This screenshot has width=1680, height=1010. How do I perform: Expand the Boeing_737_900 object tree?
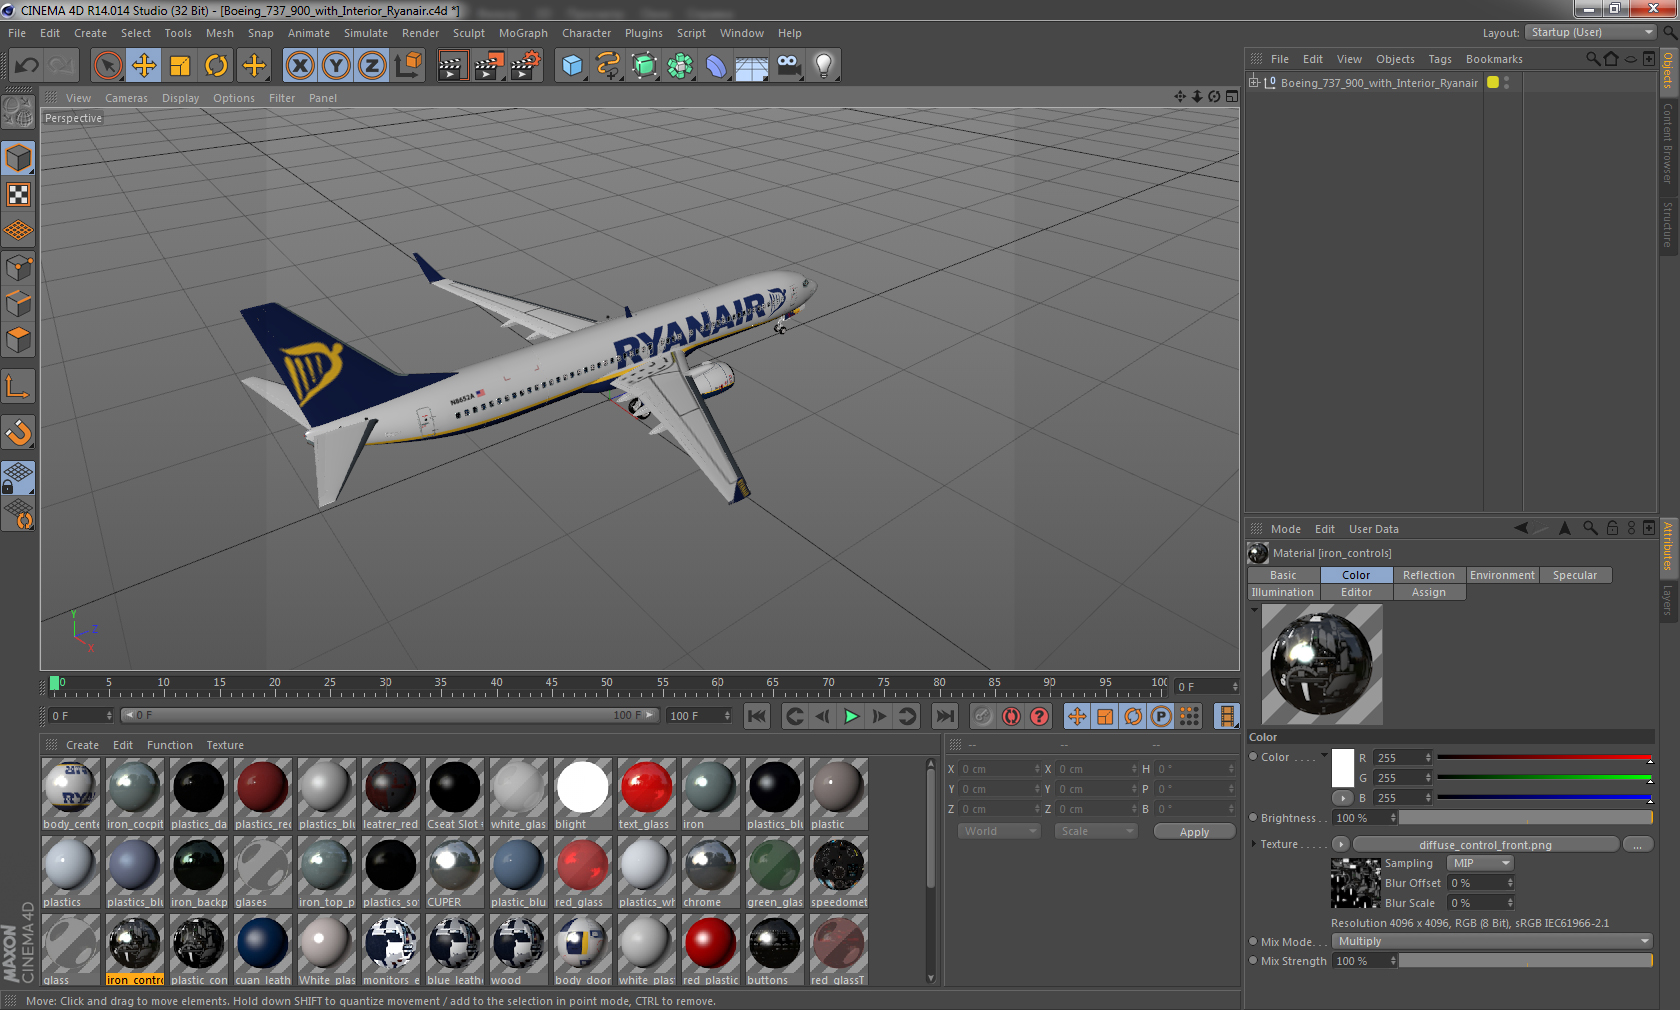(x=1254, y=83)
